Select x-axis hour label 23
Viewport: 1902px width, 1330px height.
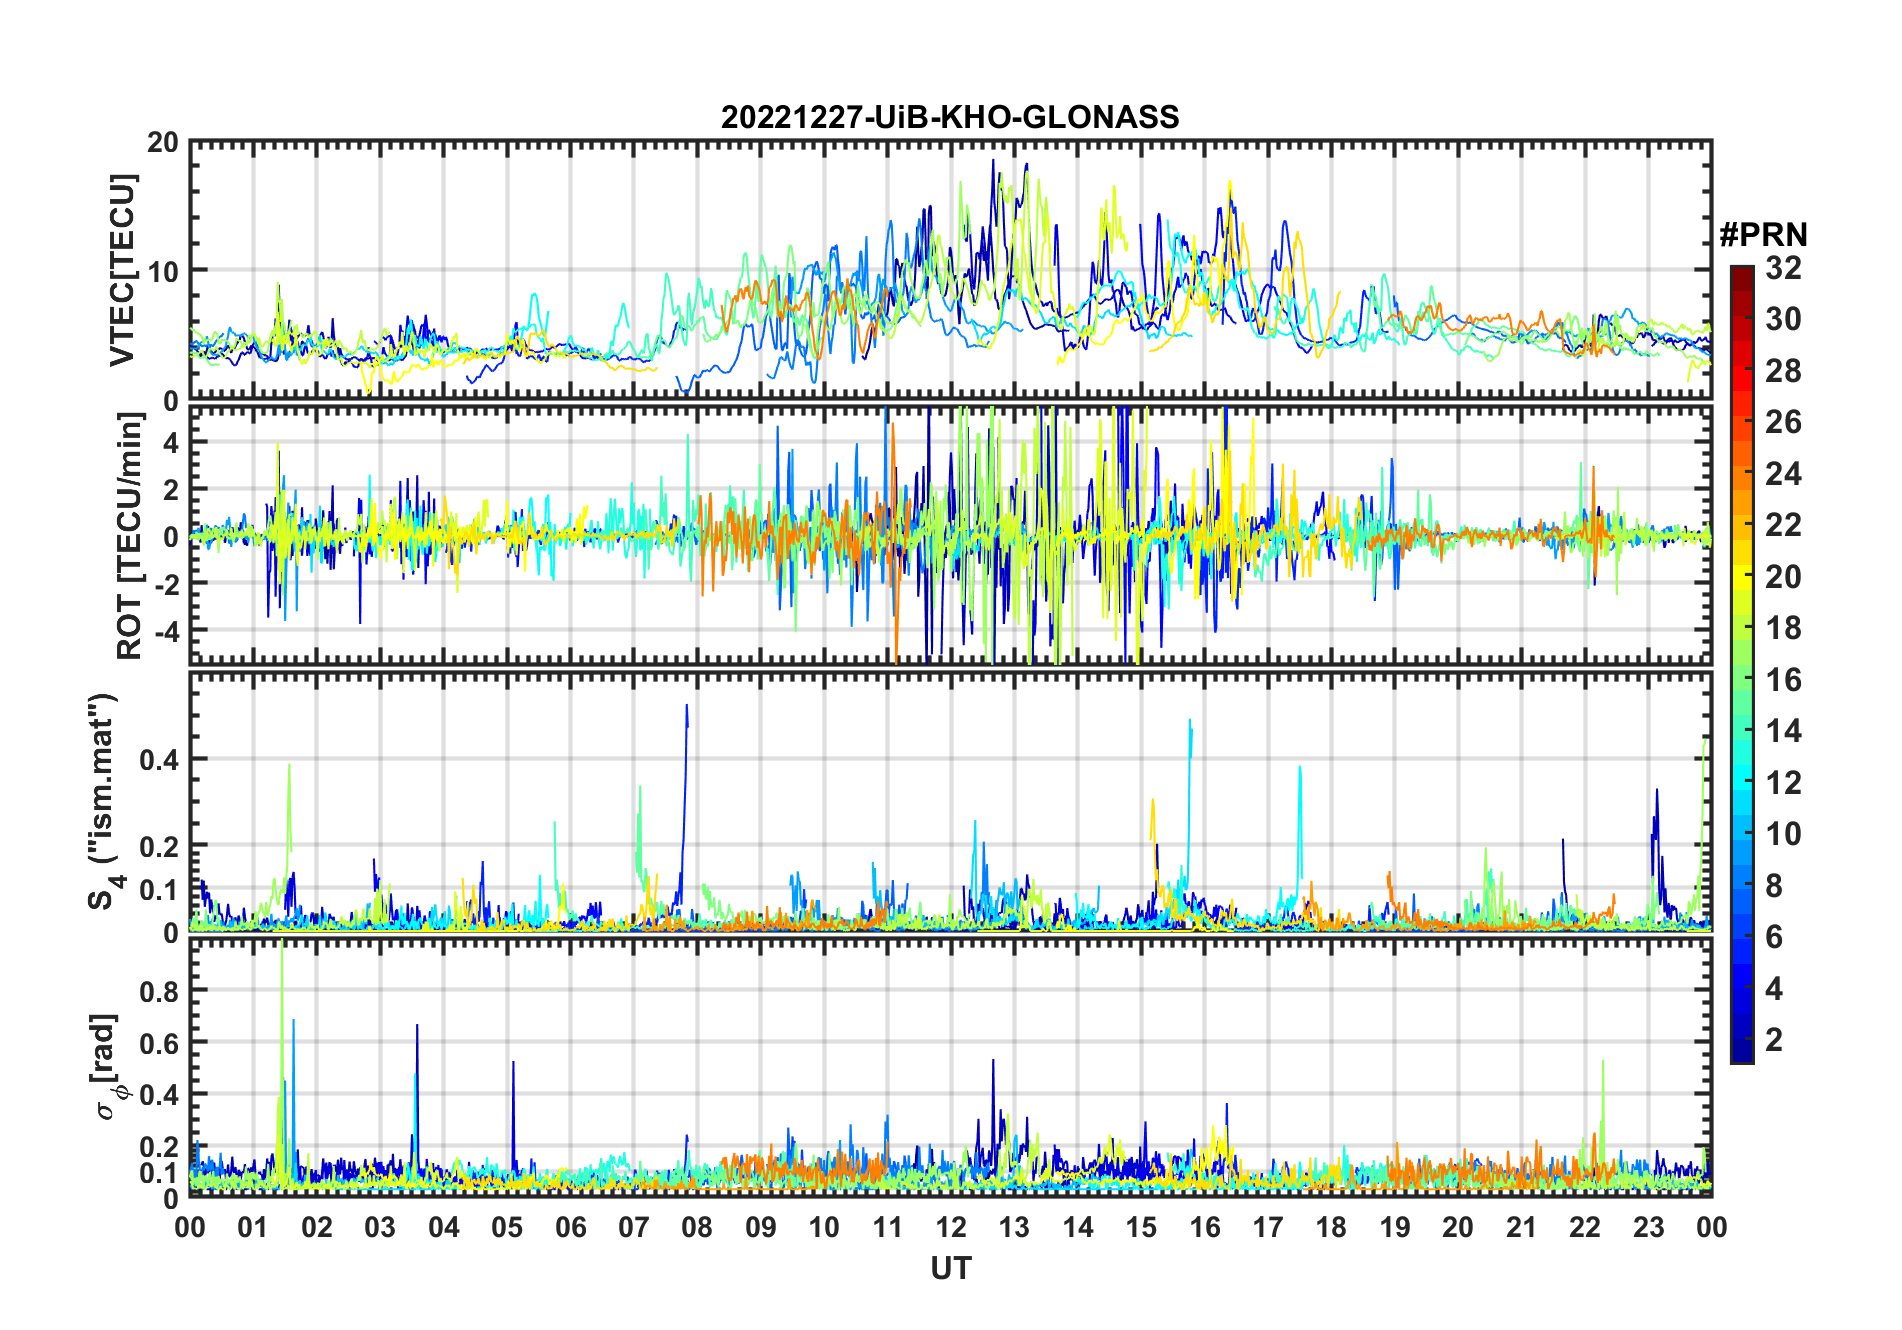[x=1649, y=1227]
